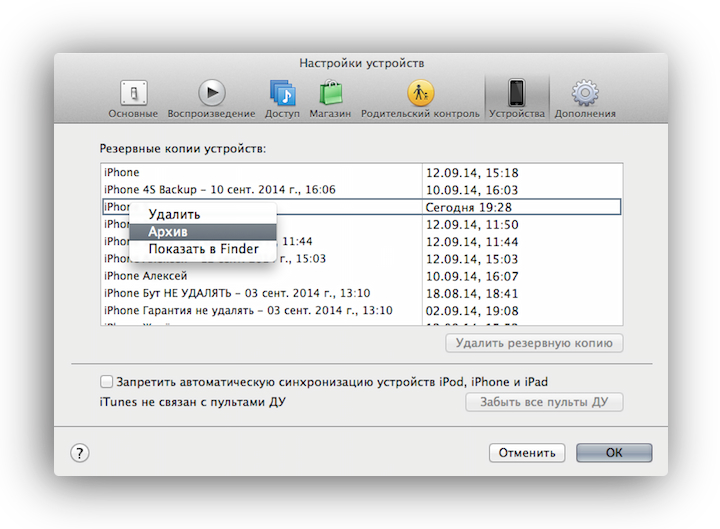Choose Архив from the context menu
Viewport: 720px width, 529px height.
(167, 232)
